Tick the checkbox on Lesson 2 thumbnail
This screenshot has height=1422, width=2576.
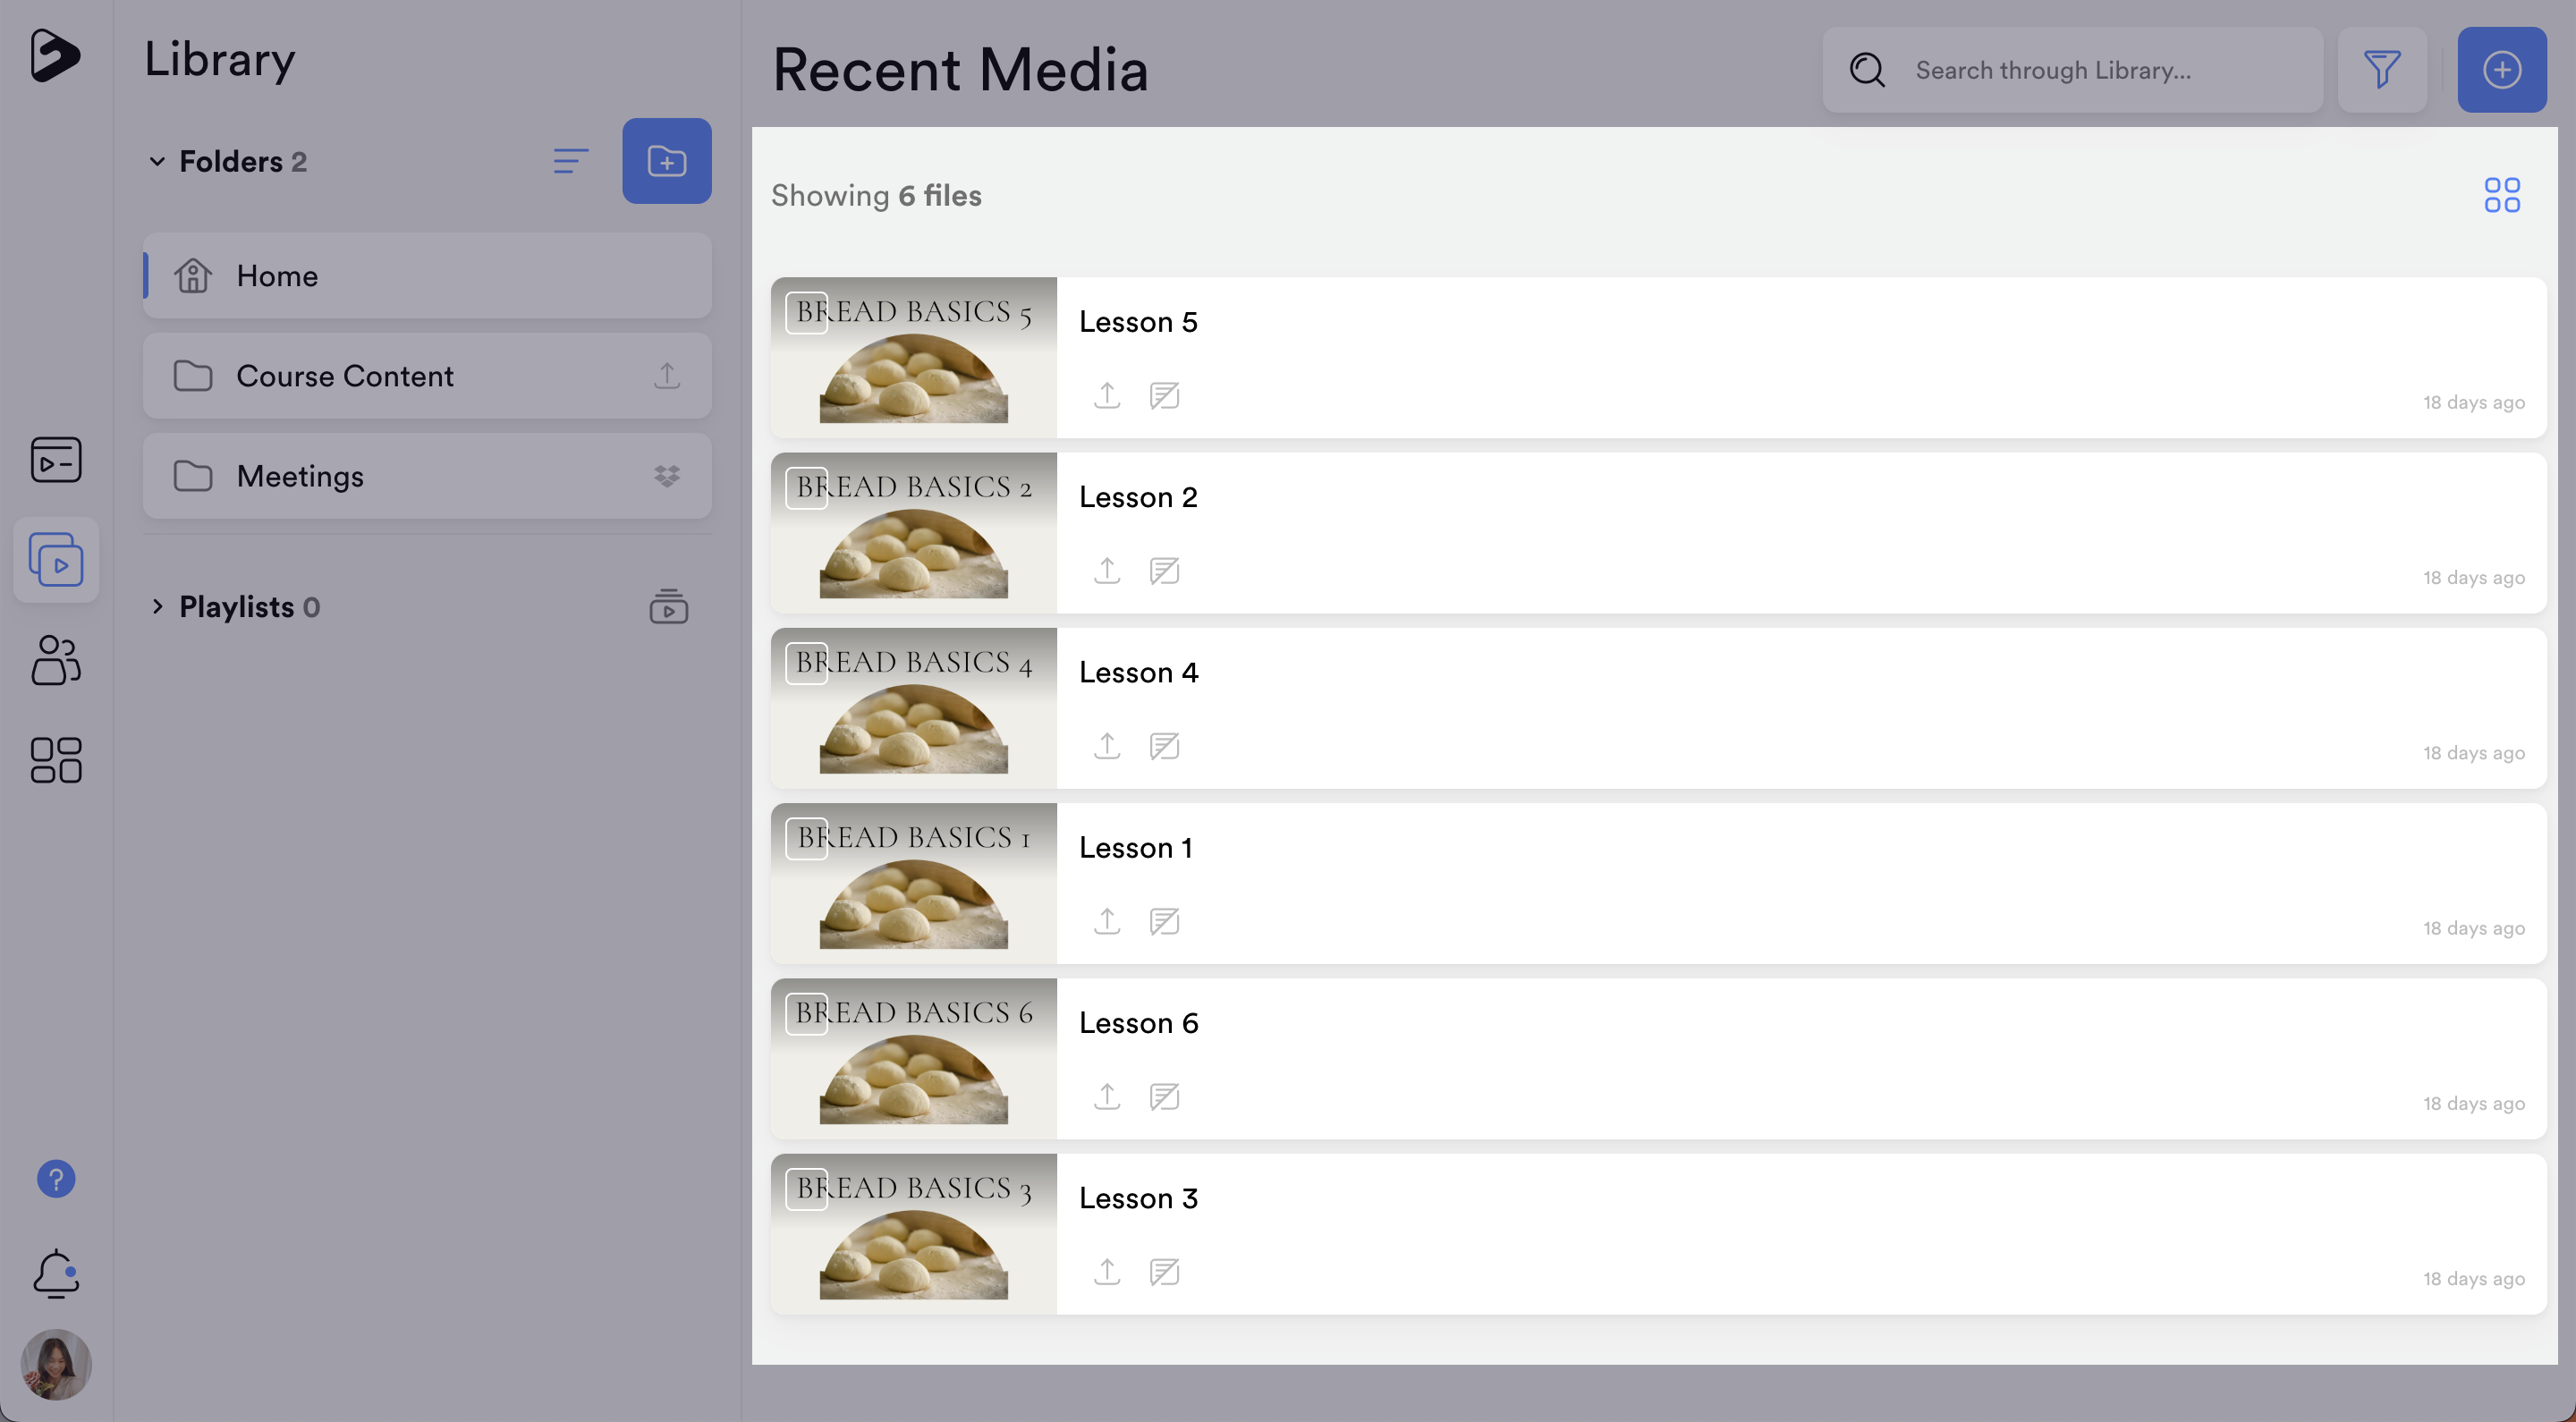(806, 488)
